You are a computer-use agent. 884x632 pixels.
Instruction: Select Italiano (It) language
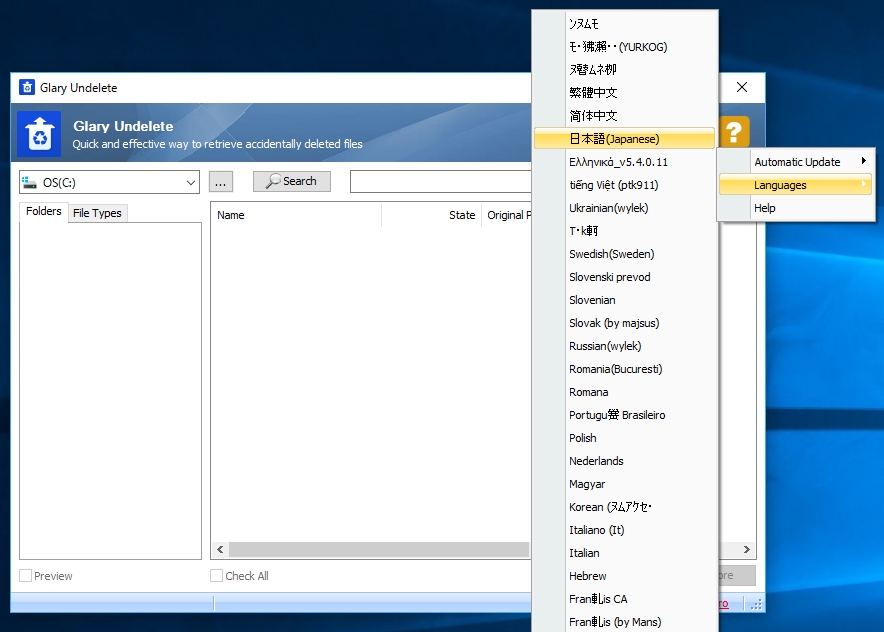(x=625, y=530)
